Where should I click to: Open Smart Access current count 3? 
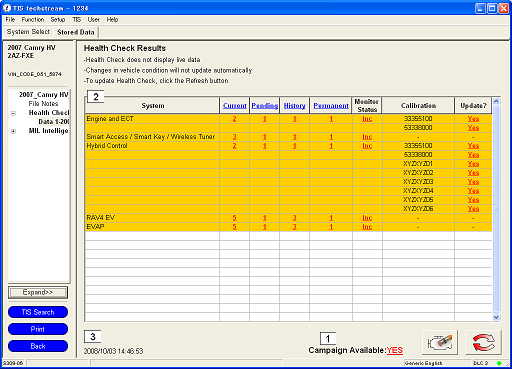tap(234, 137)
